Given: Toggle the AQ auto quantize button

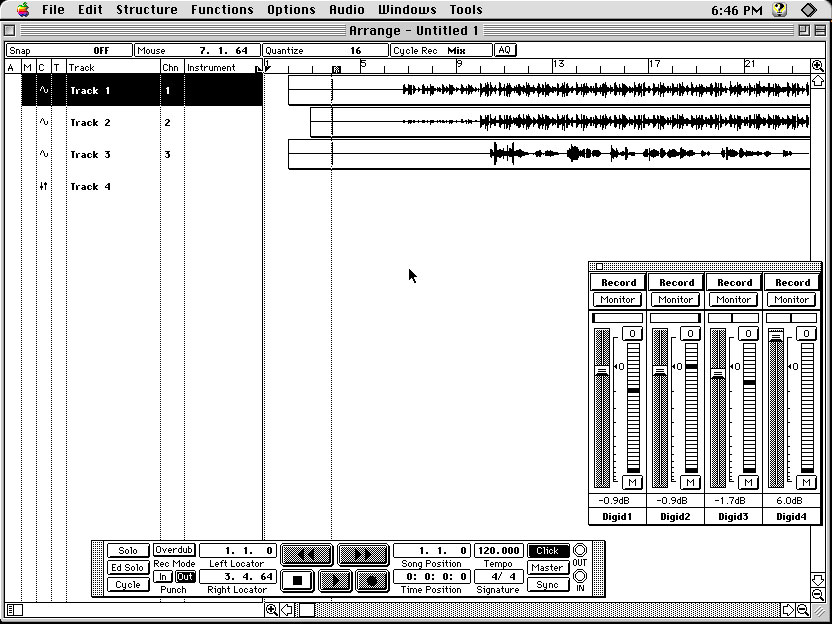Looking at the screenshot, I should coord(505,50).
